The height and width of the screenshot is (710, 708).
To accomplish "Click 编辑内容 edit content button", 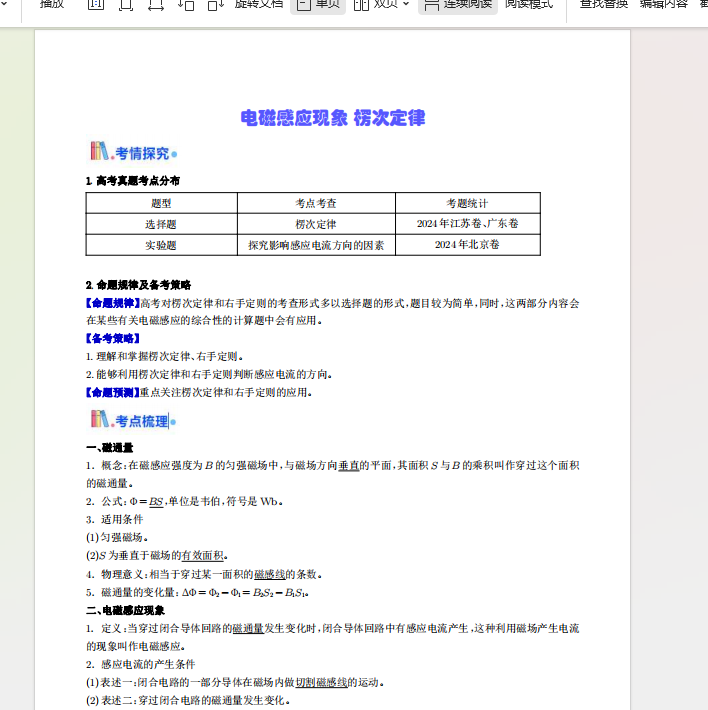I will pyautogui.click(x=664, y=5).
